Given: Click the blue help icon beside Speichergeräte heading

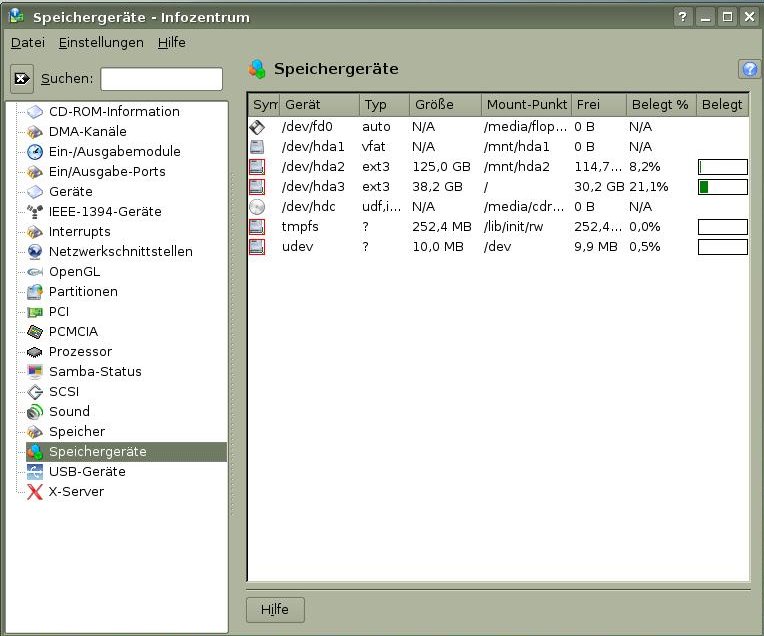Looking at the screenshot, I should click(x=749, y=69).
